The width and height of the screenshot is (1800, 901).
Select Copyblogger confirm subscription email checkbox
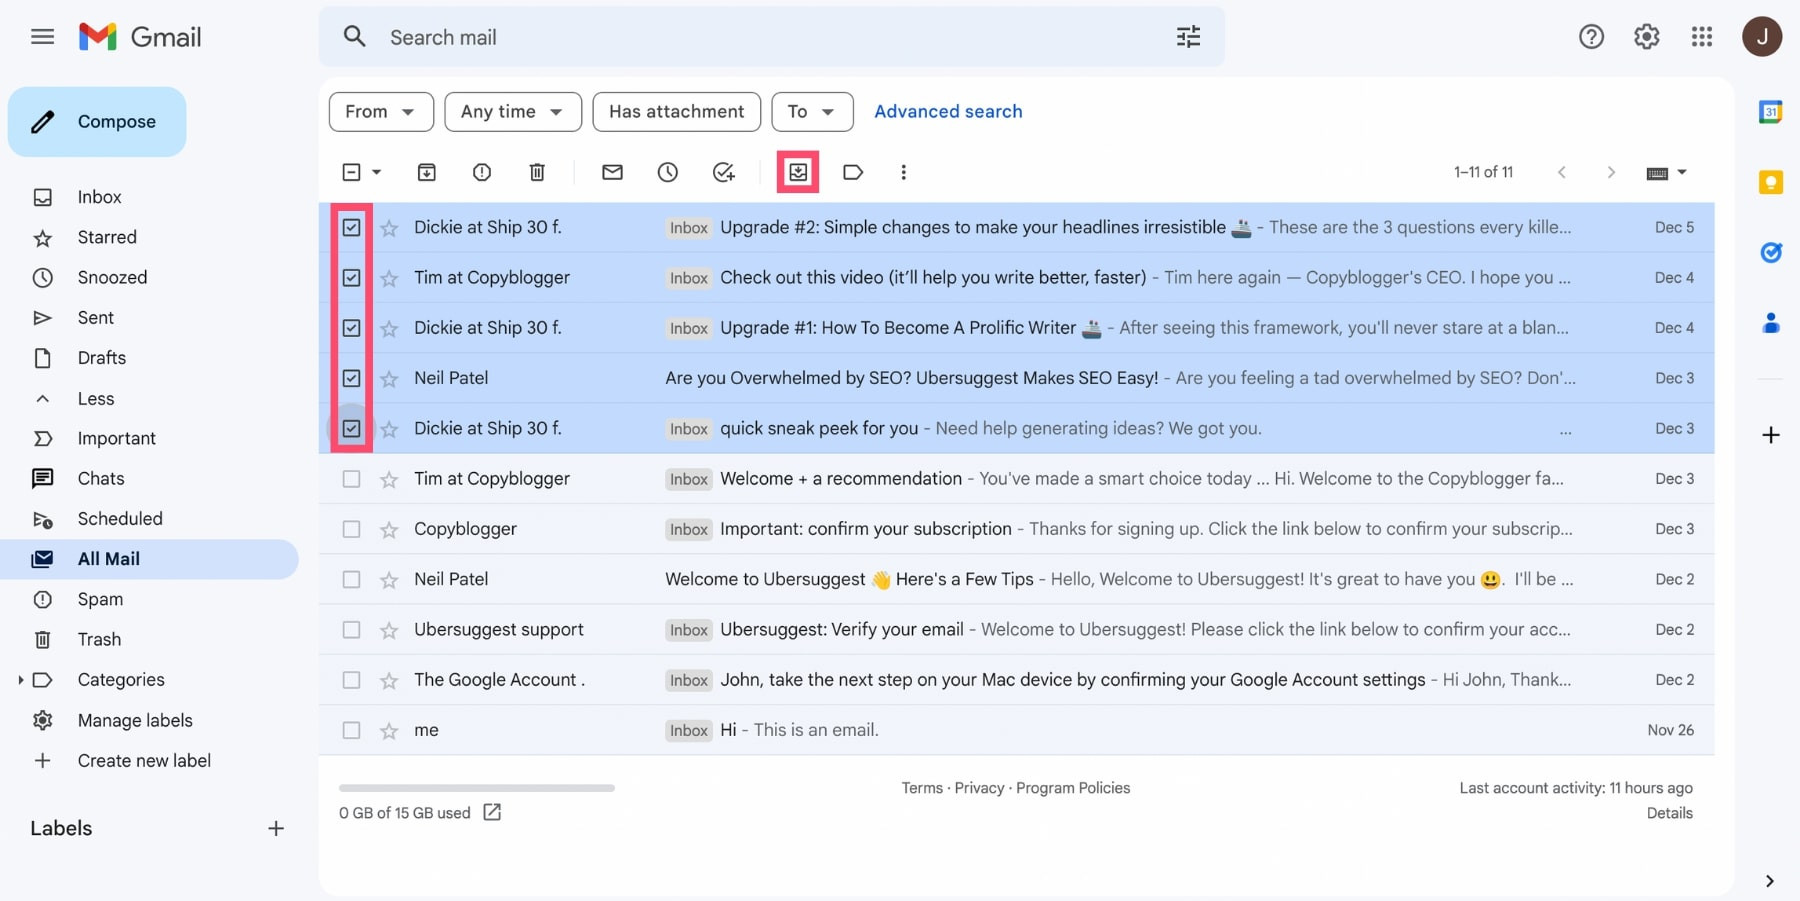351,529
